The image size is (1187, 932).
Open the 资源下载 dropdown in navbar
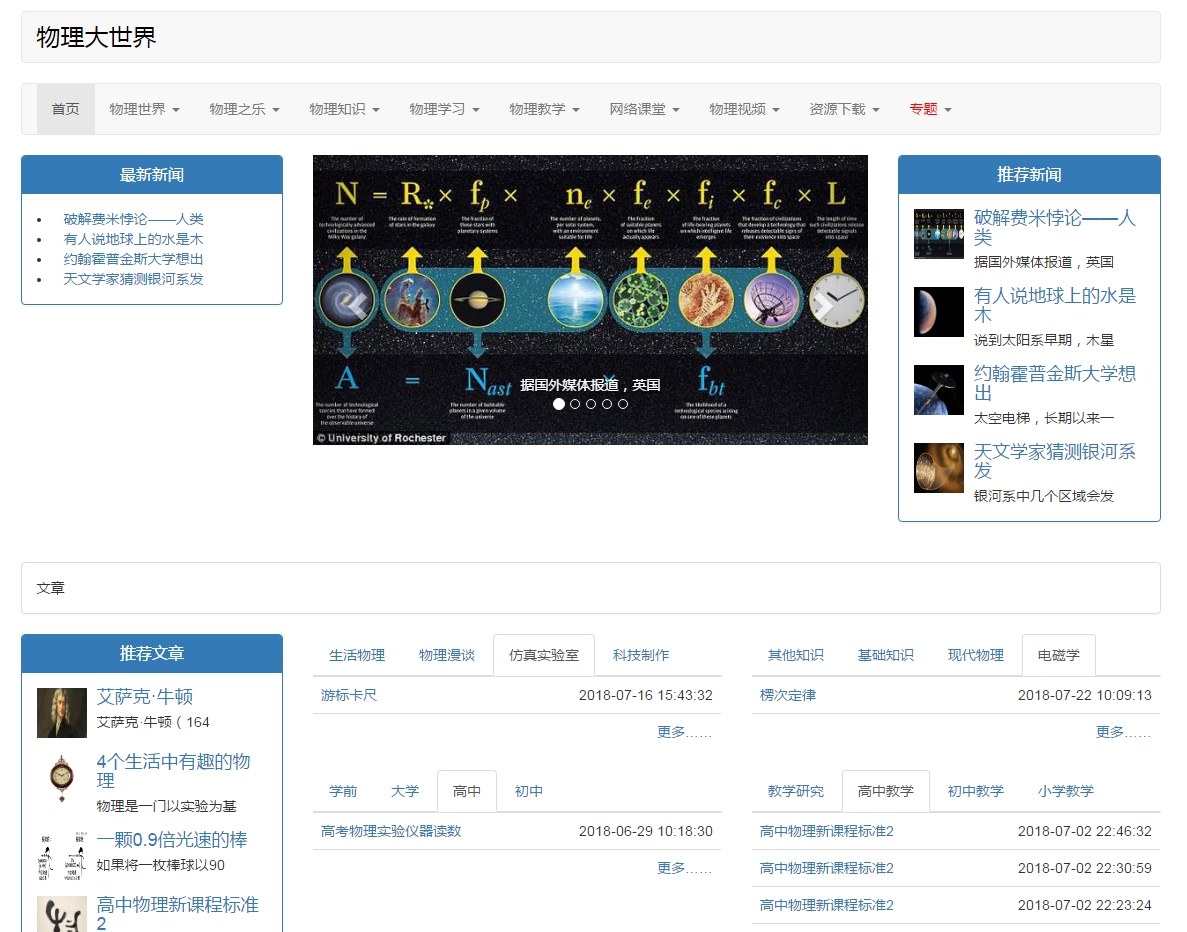pyautogui.click(x=844, y=109)
